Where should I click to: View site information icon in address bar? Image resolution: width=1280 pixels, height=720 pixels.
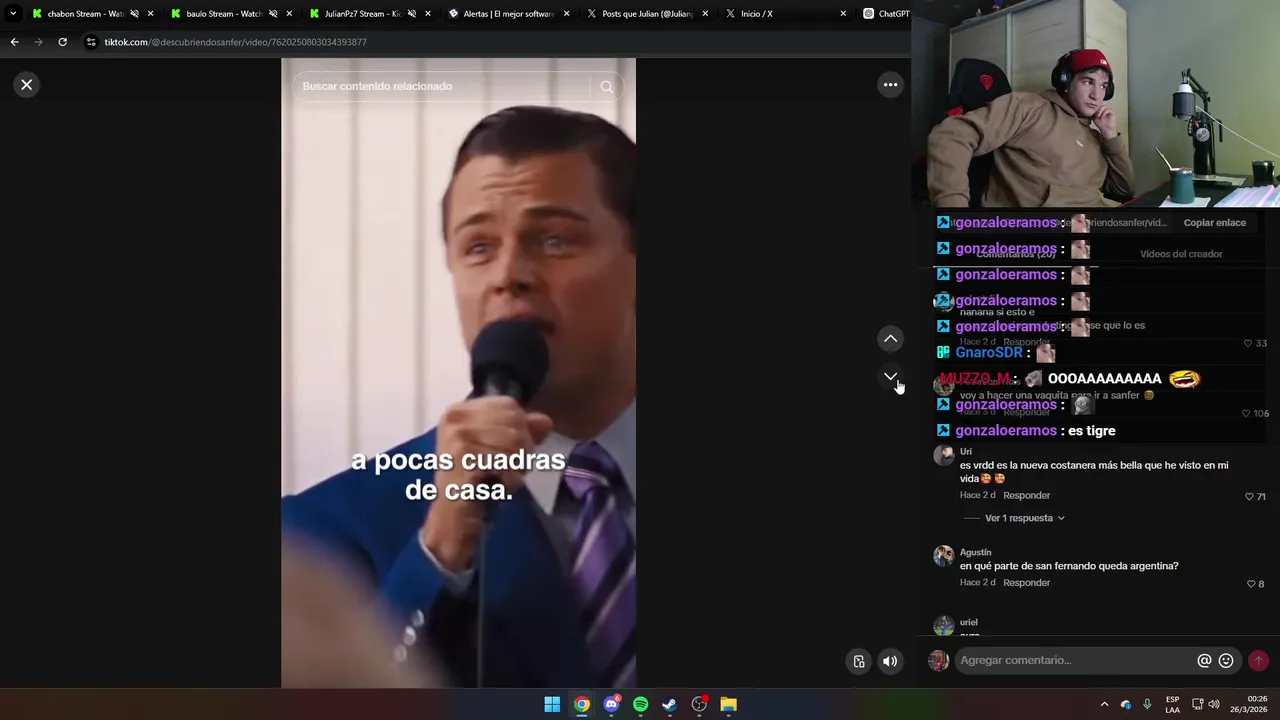91,42
